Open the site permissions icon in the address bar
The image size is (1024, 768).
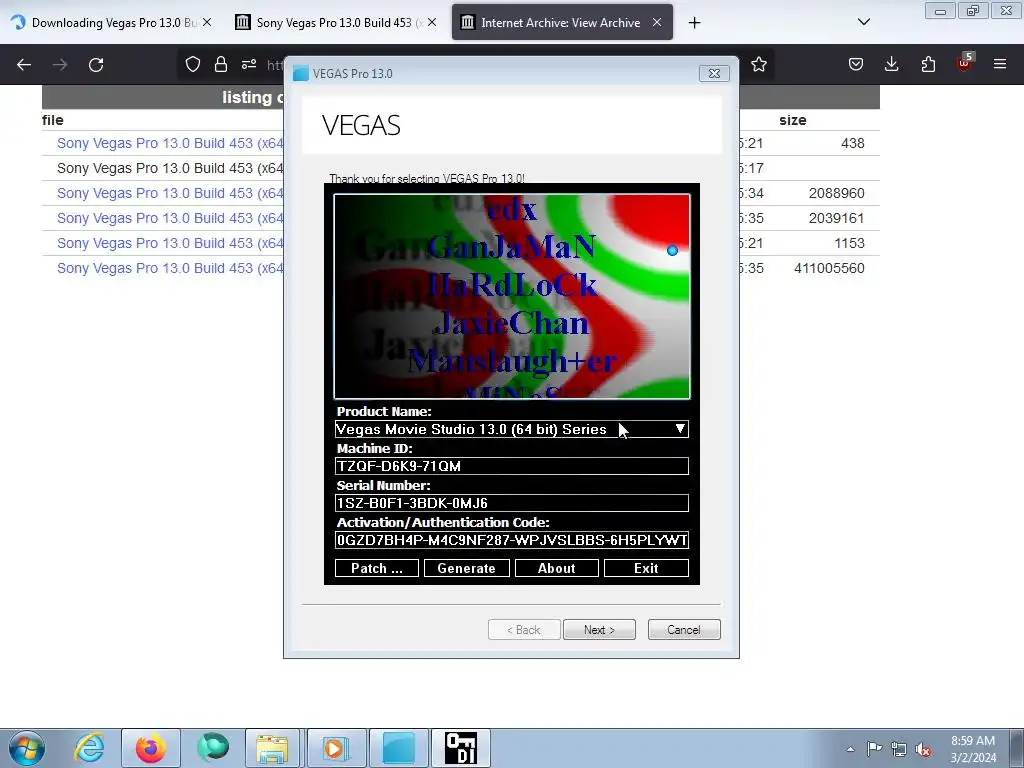[249, 64]
